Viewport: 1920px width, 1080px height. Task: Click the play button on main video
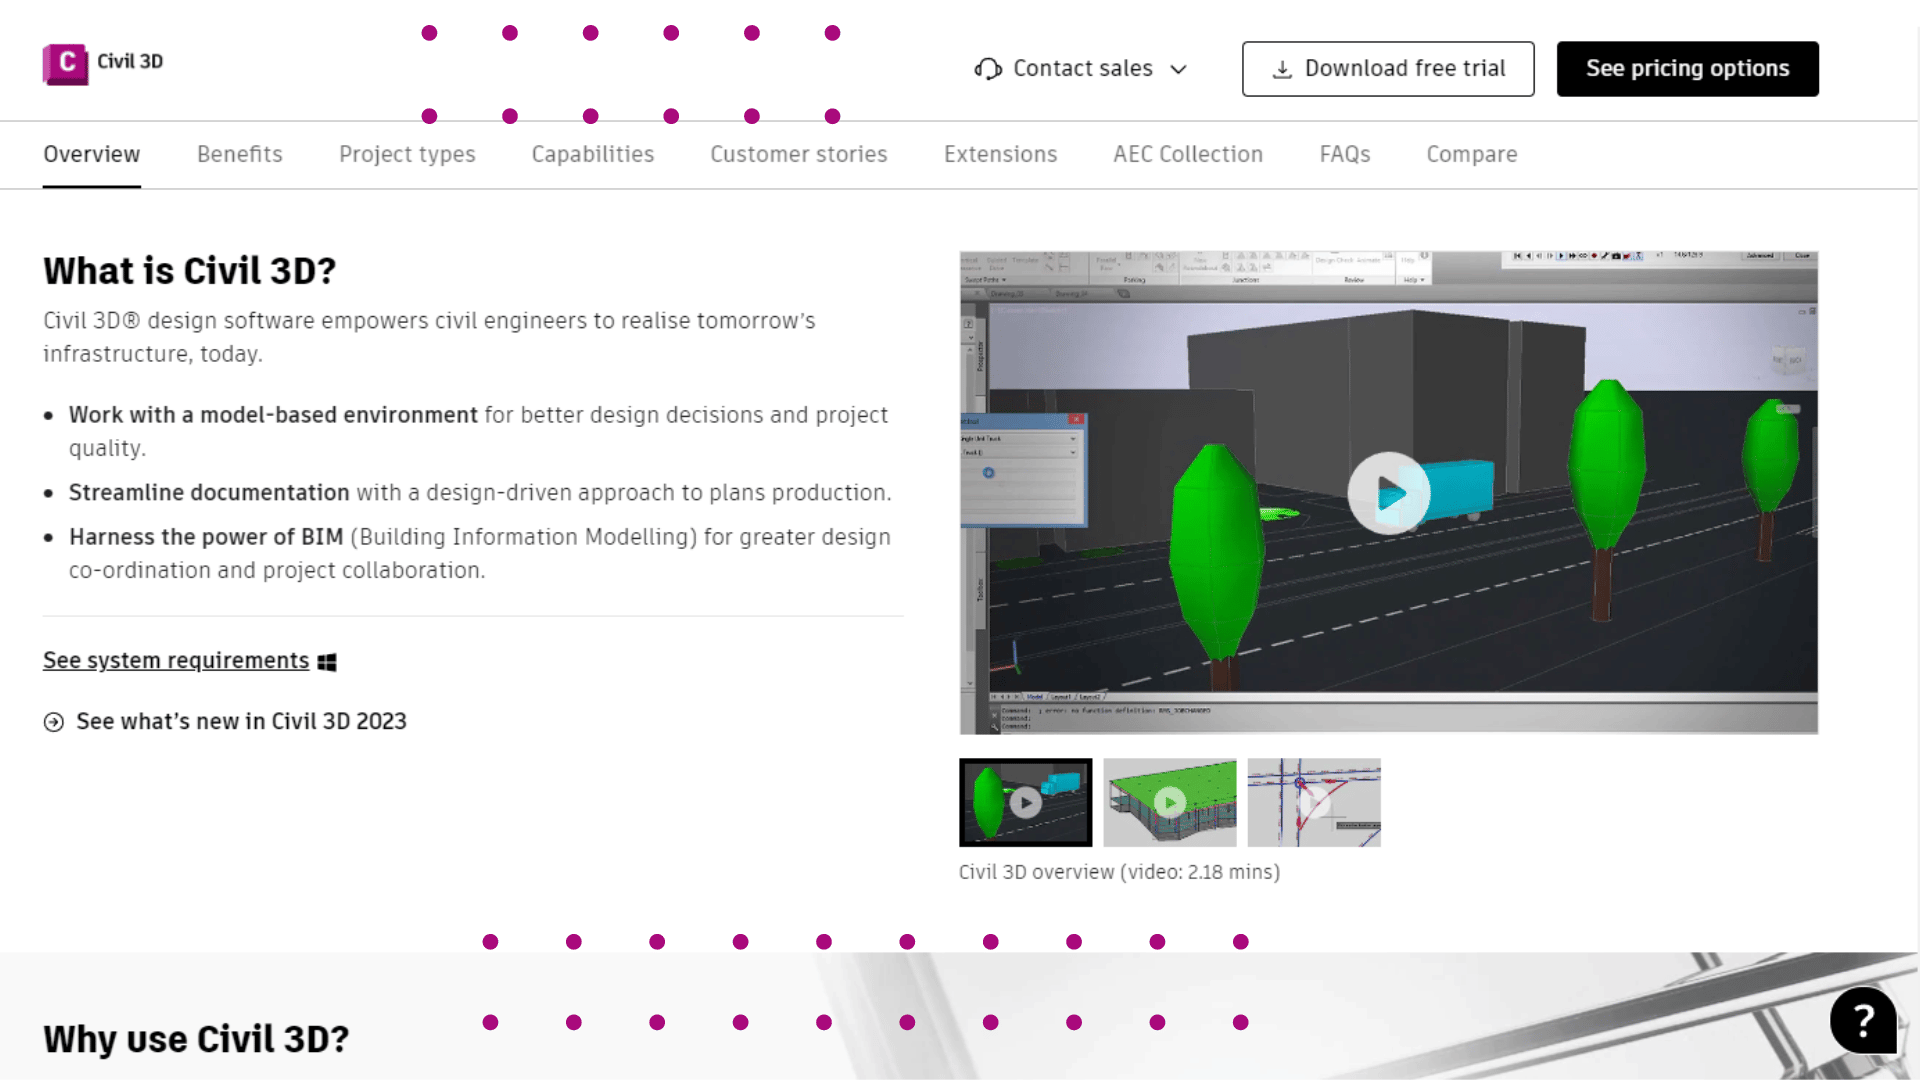[1389, 492]
